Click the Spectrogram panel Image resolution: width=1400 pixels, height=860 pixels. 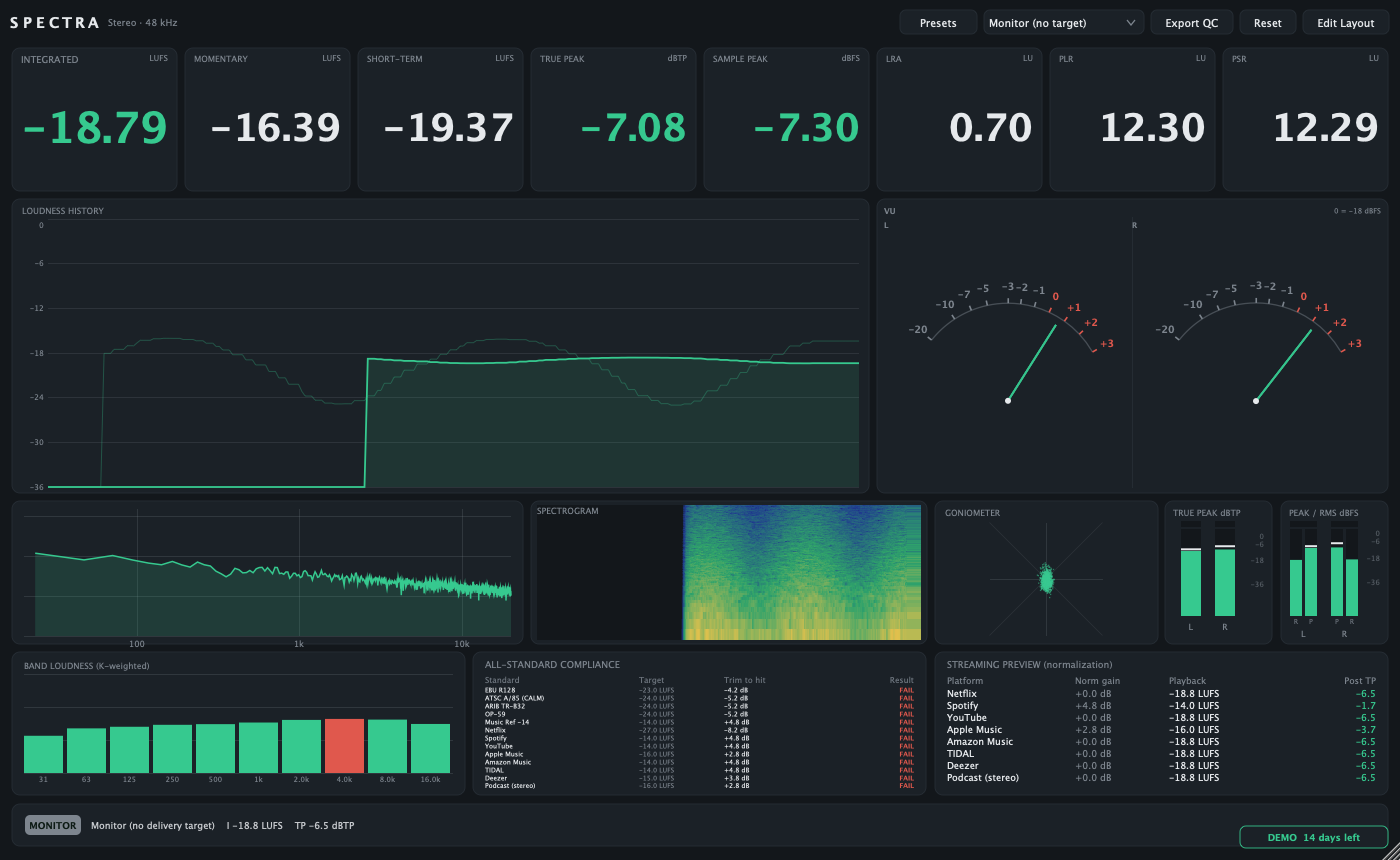(729, 572)
